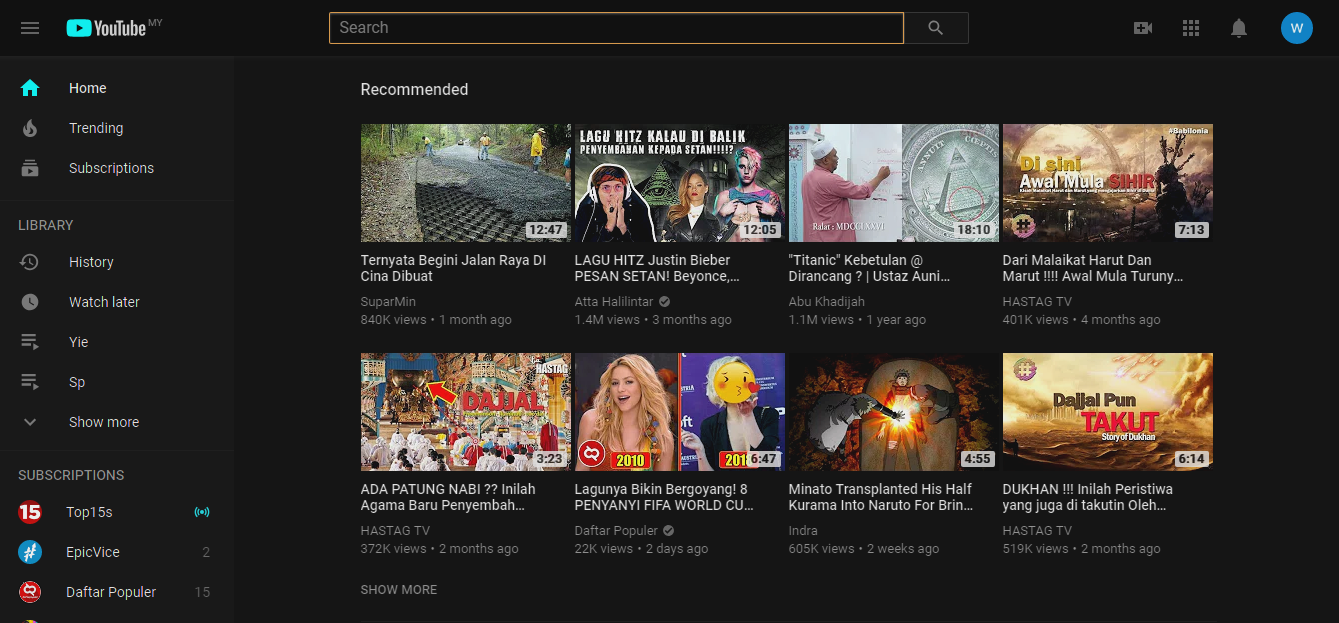
Task: Click the Home house icon
Action: tap(30, 88)
